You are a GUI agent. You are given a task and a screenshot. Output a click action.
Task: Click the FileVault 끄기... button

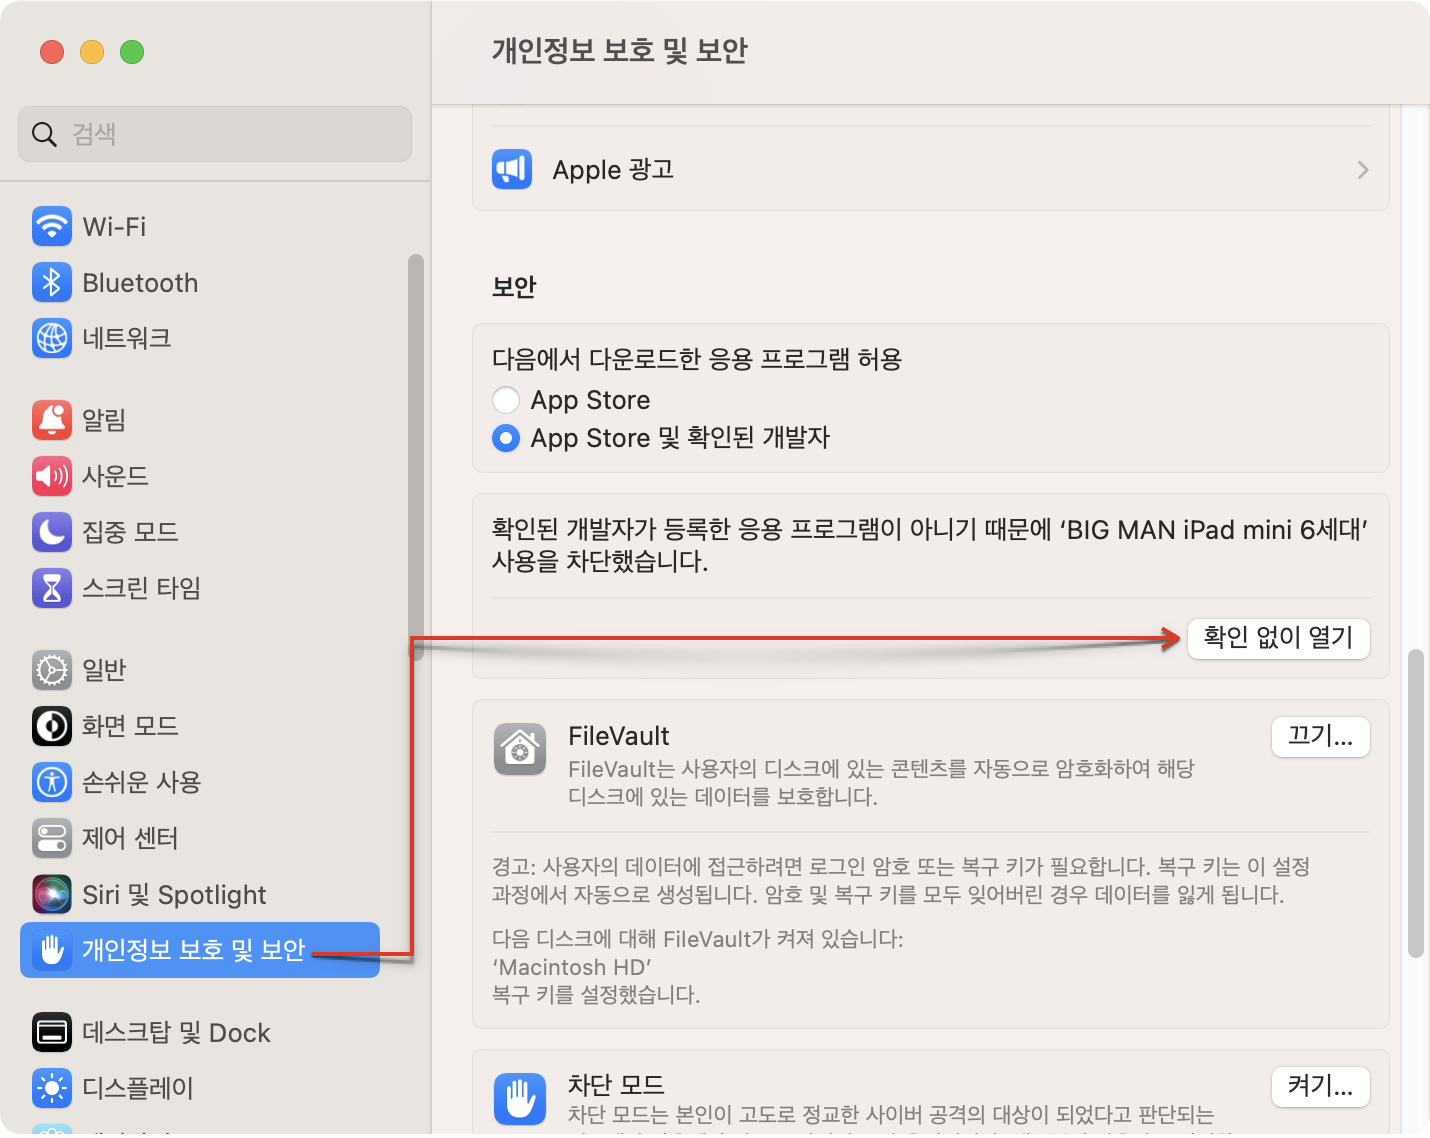point(1320,737)
